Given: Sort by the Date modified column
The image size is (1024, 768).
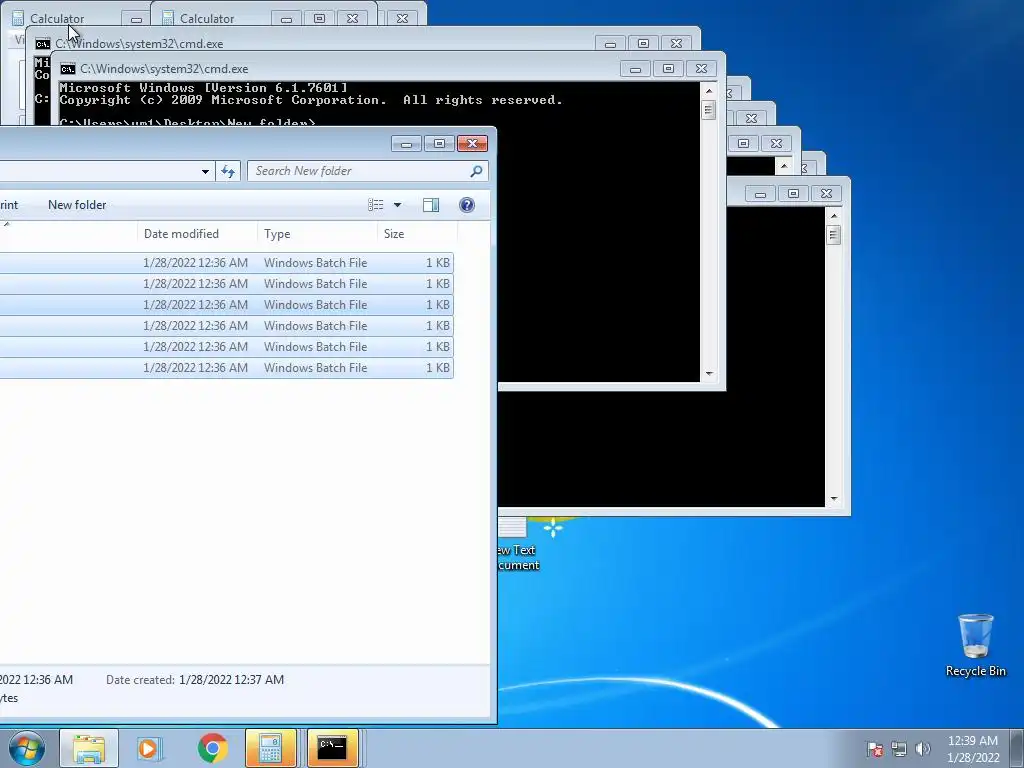Looking at the screenshot, I should (x=197, y=234).
